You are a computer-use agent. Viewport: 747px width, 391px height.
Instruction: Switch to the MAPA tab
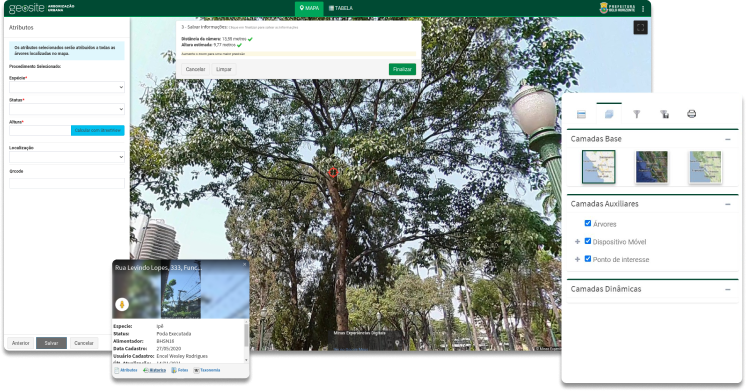coord(309,8)
